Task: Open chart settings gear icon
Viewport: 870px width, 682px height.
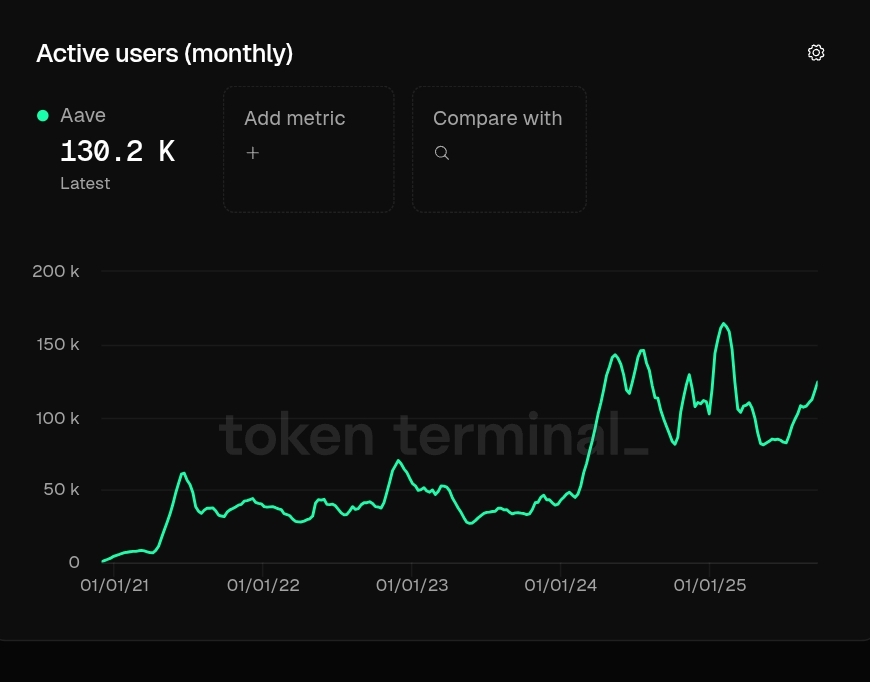Action: tap(816, 53)
